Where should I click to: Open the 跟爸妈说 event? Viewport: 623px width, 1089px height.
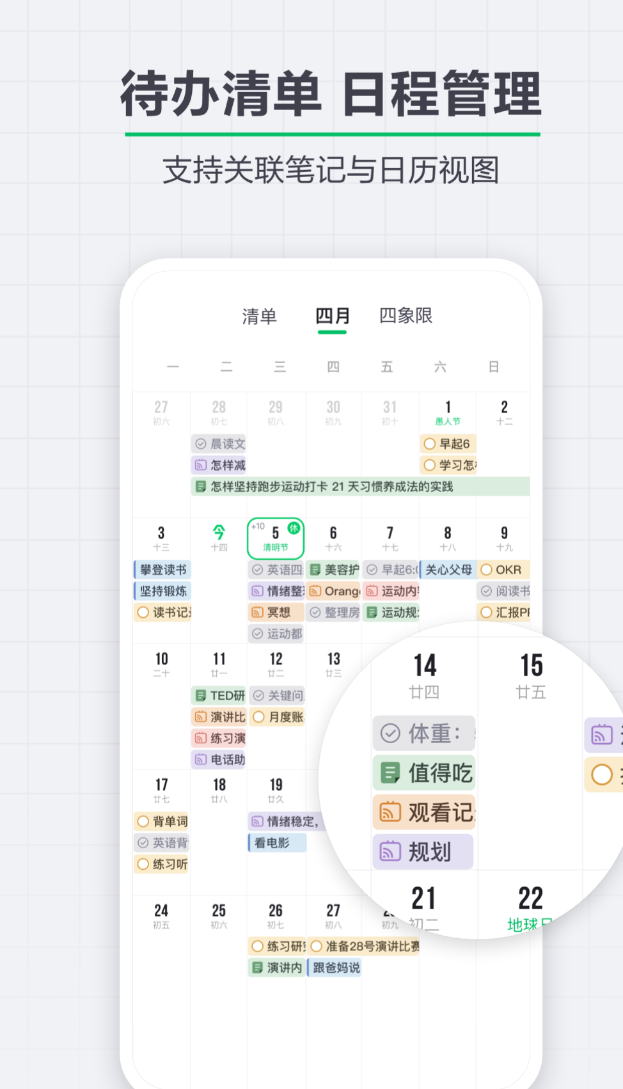334,967
